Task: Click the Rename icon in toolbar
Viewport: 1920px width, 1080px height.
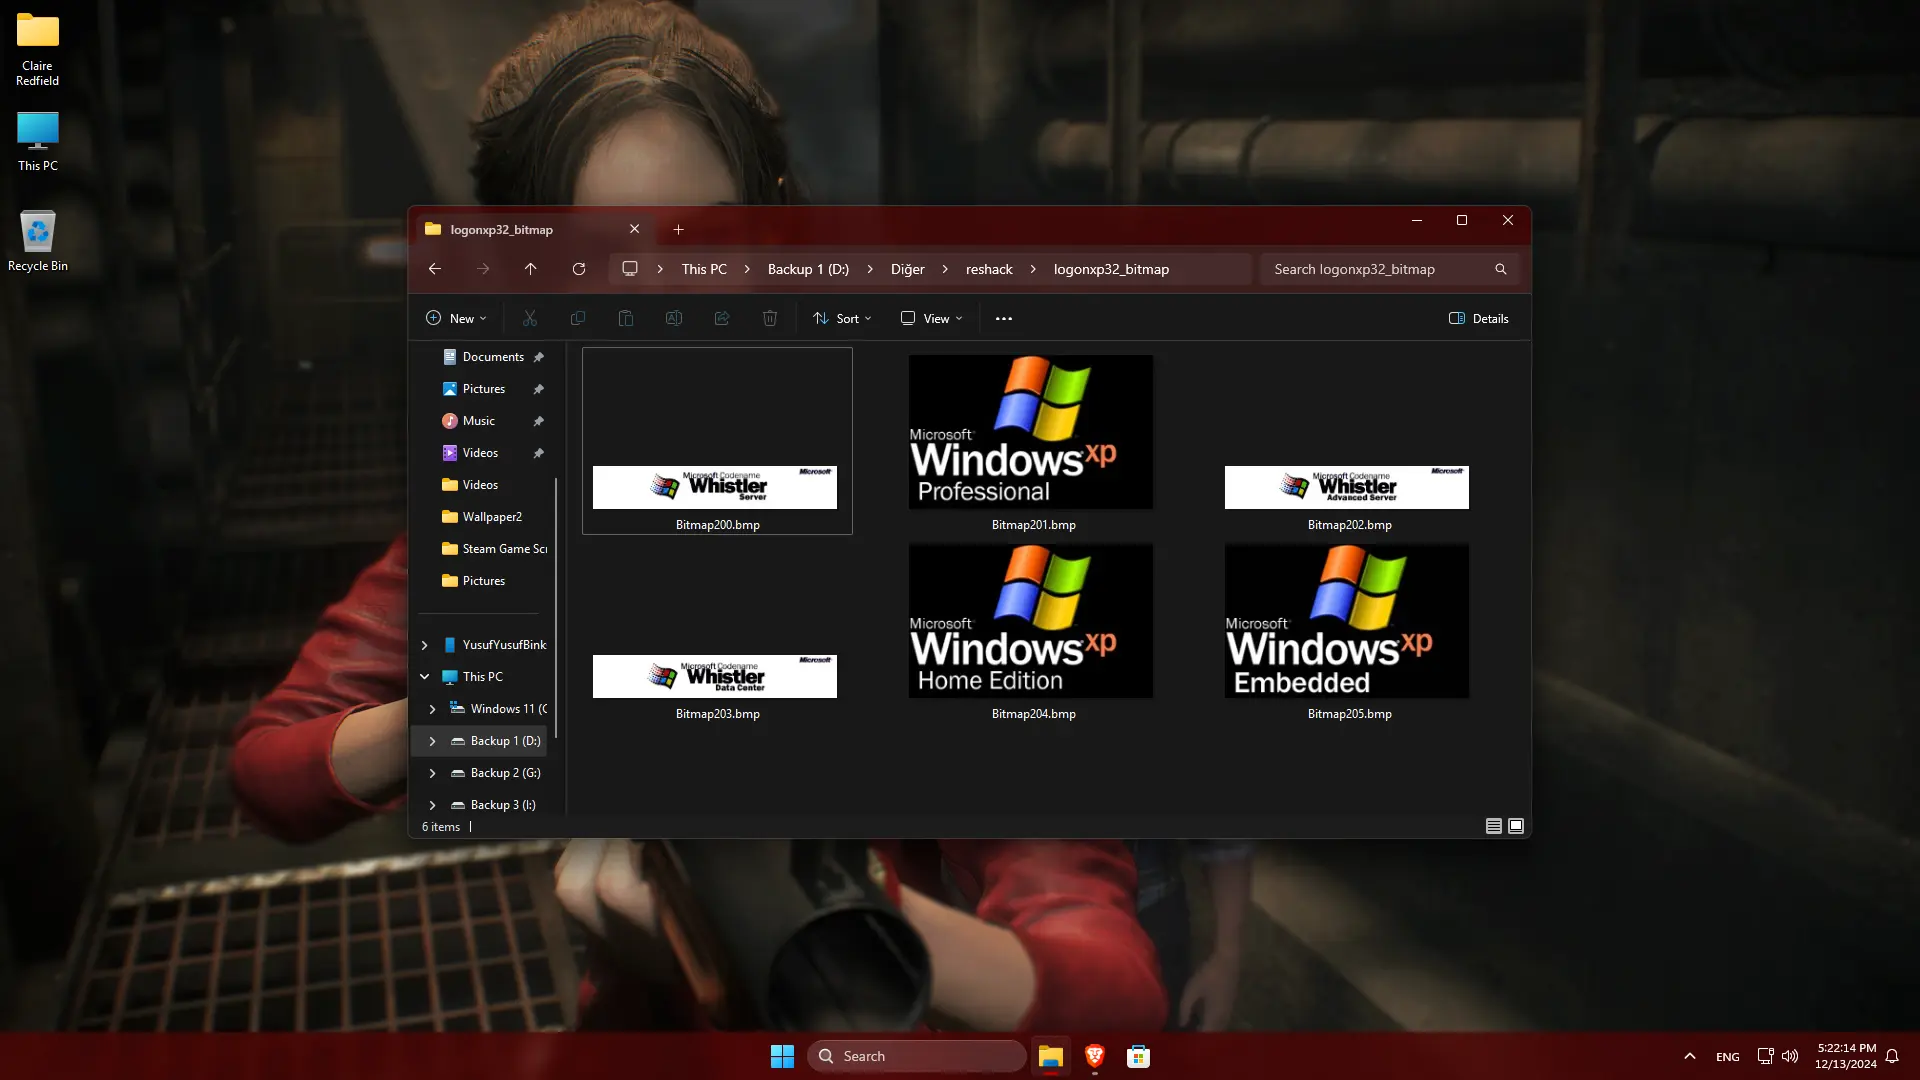Action: point(674,318)
